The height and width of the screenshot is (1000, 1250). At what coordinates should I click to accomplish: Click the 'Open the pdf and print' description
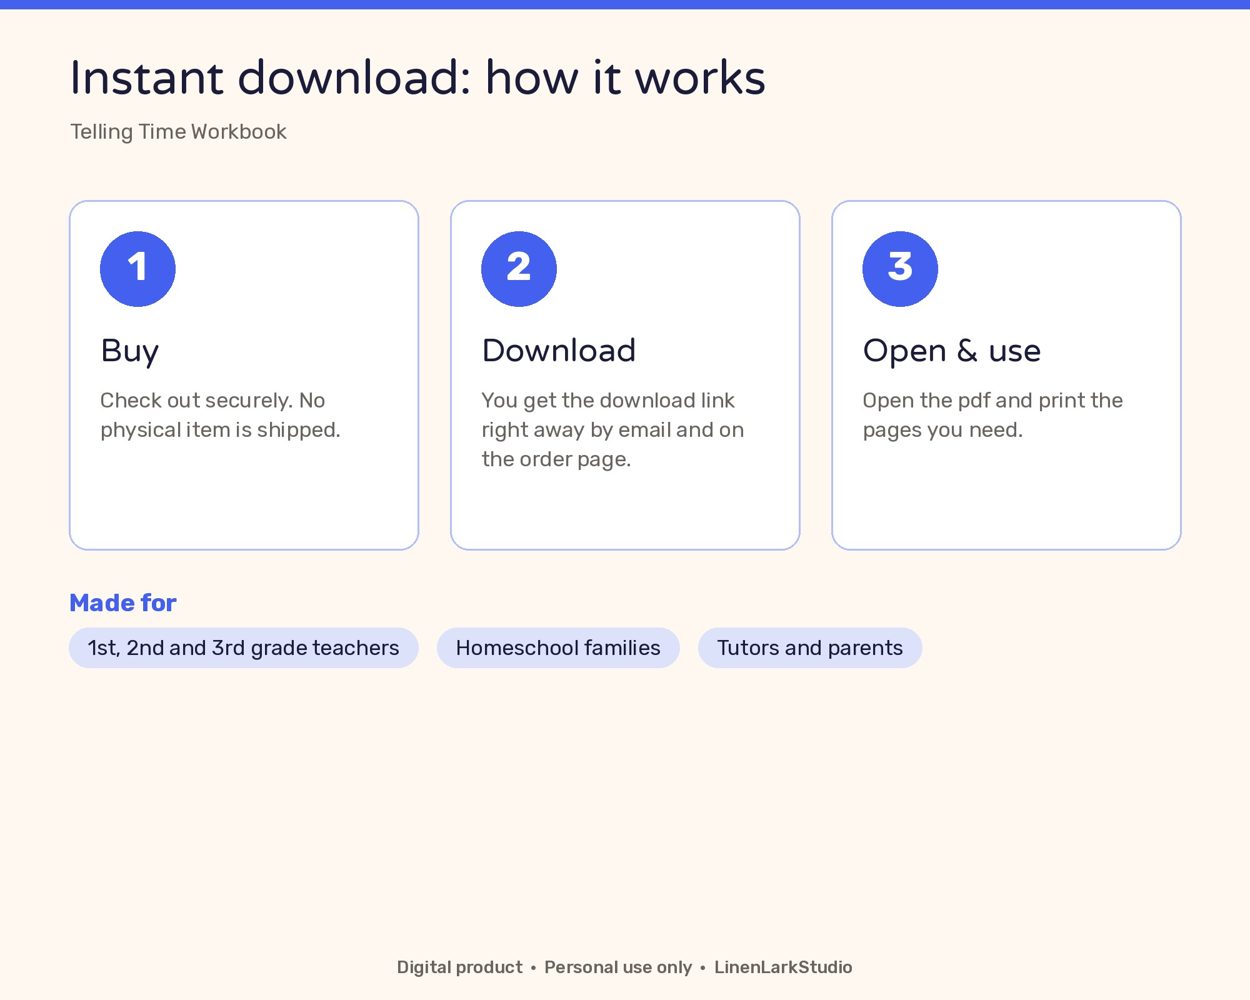click(993, 415)
